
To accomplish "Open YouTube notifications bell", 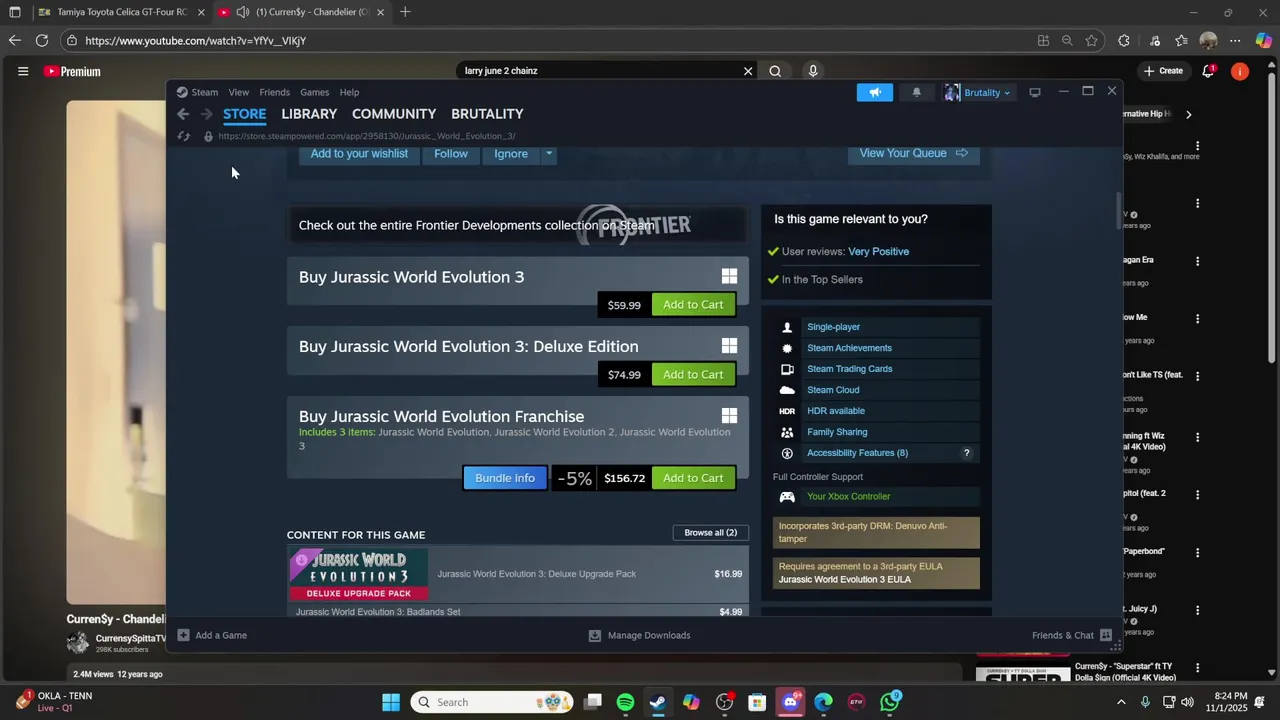I will (x=1209, y=71).
